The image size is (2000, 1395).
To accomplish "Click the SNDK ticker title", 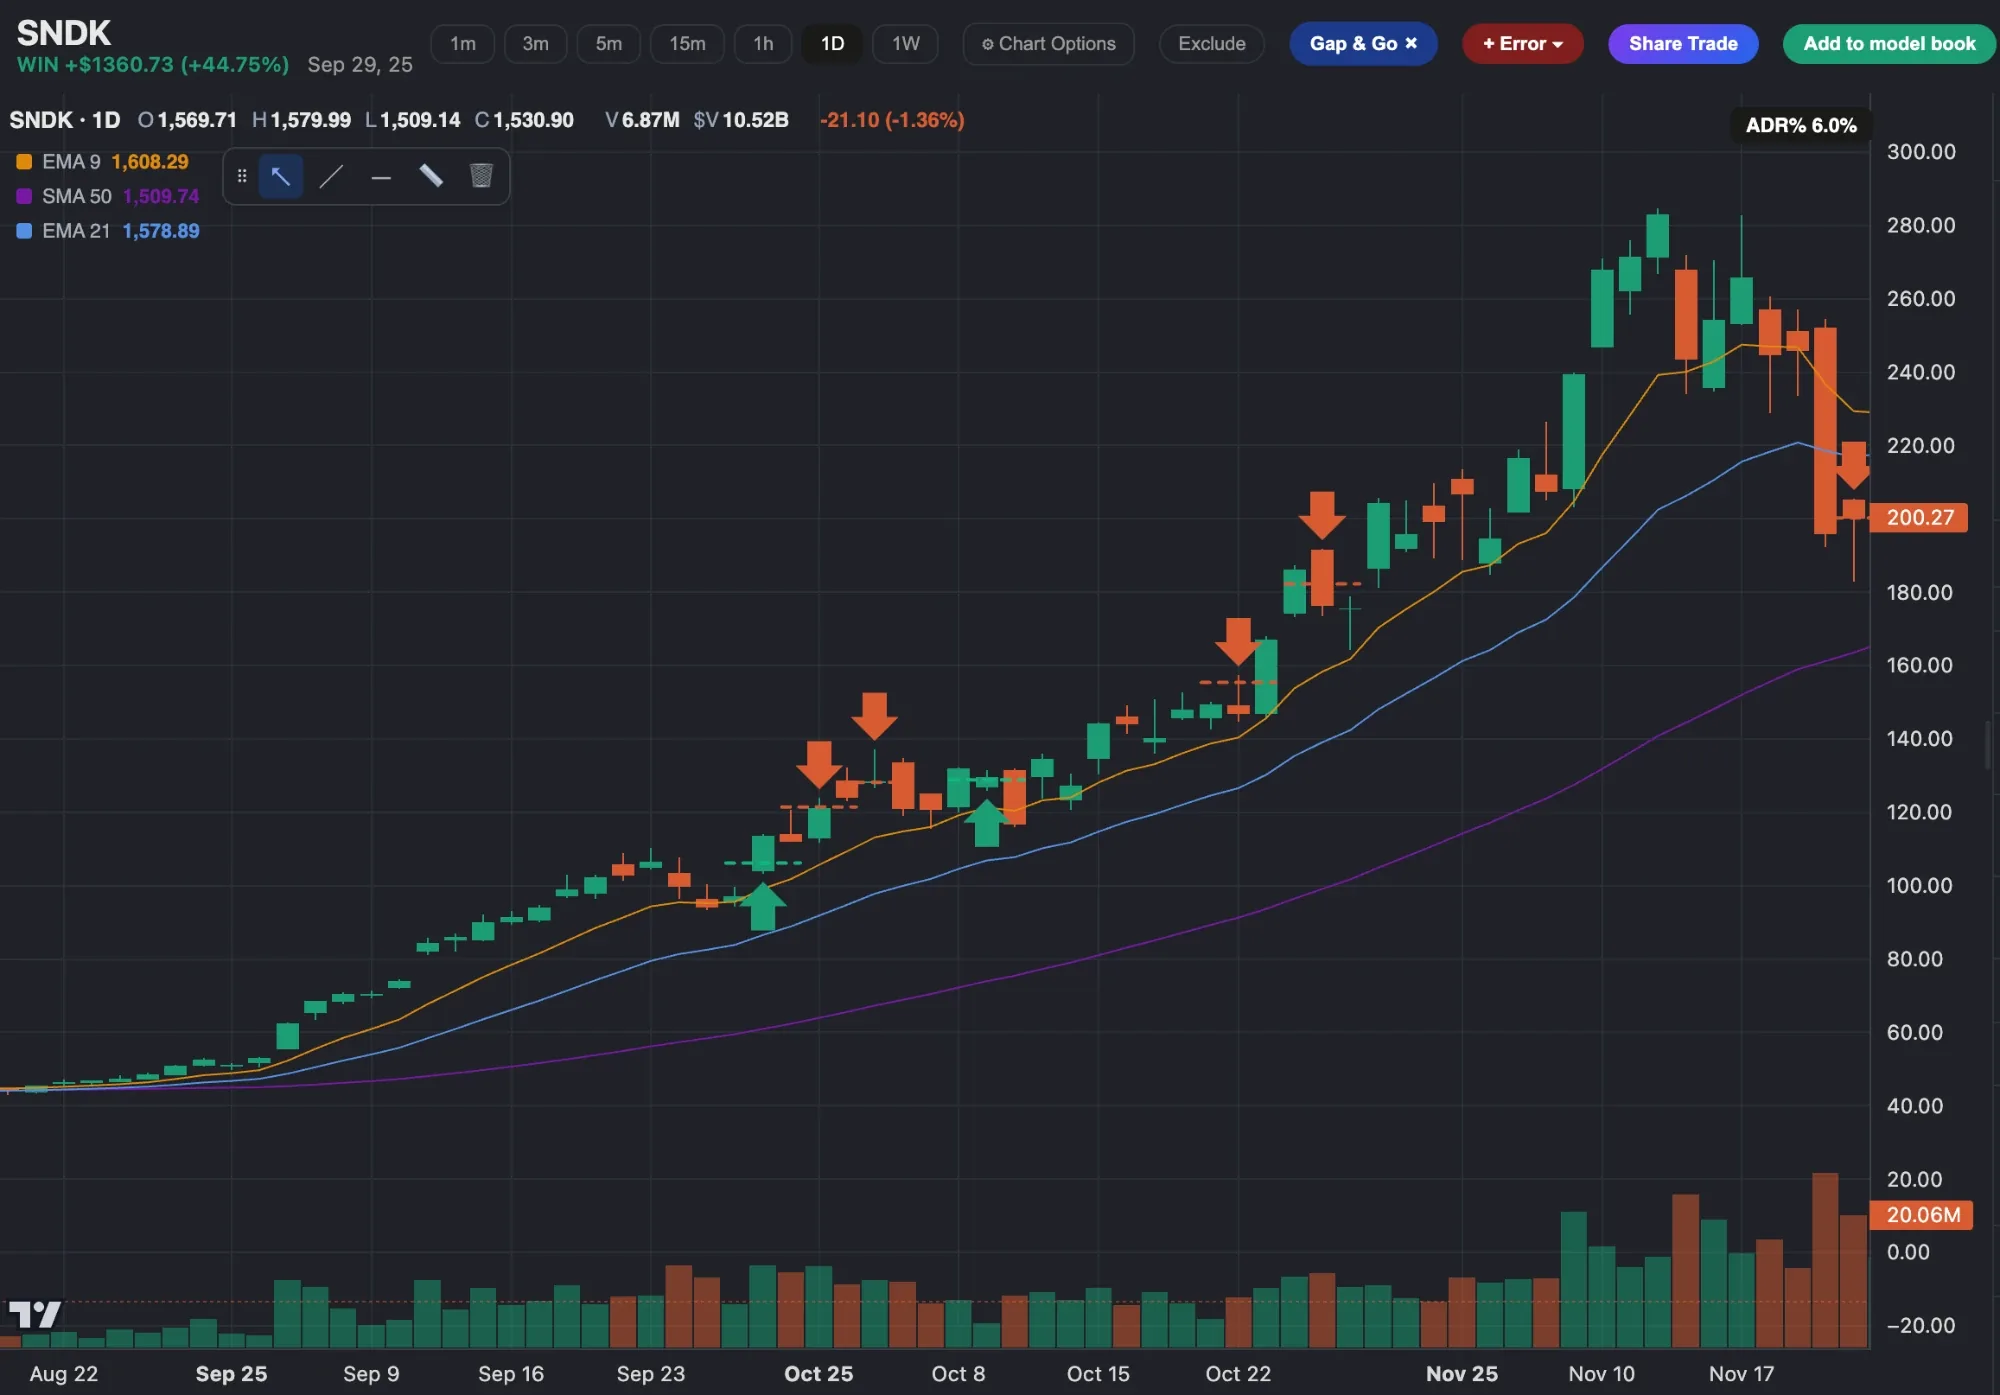I will point(64,33).
